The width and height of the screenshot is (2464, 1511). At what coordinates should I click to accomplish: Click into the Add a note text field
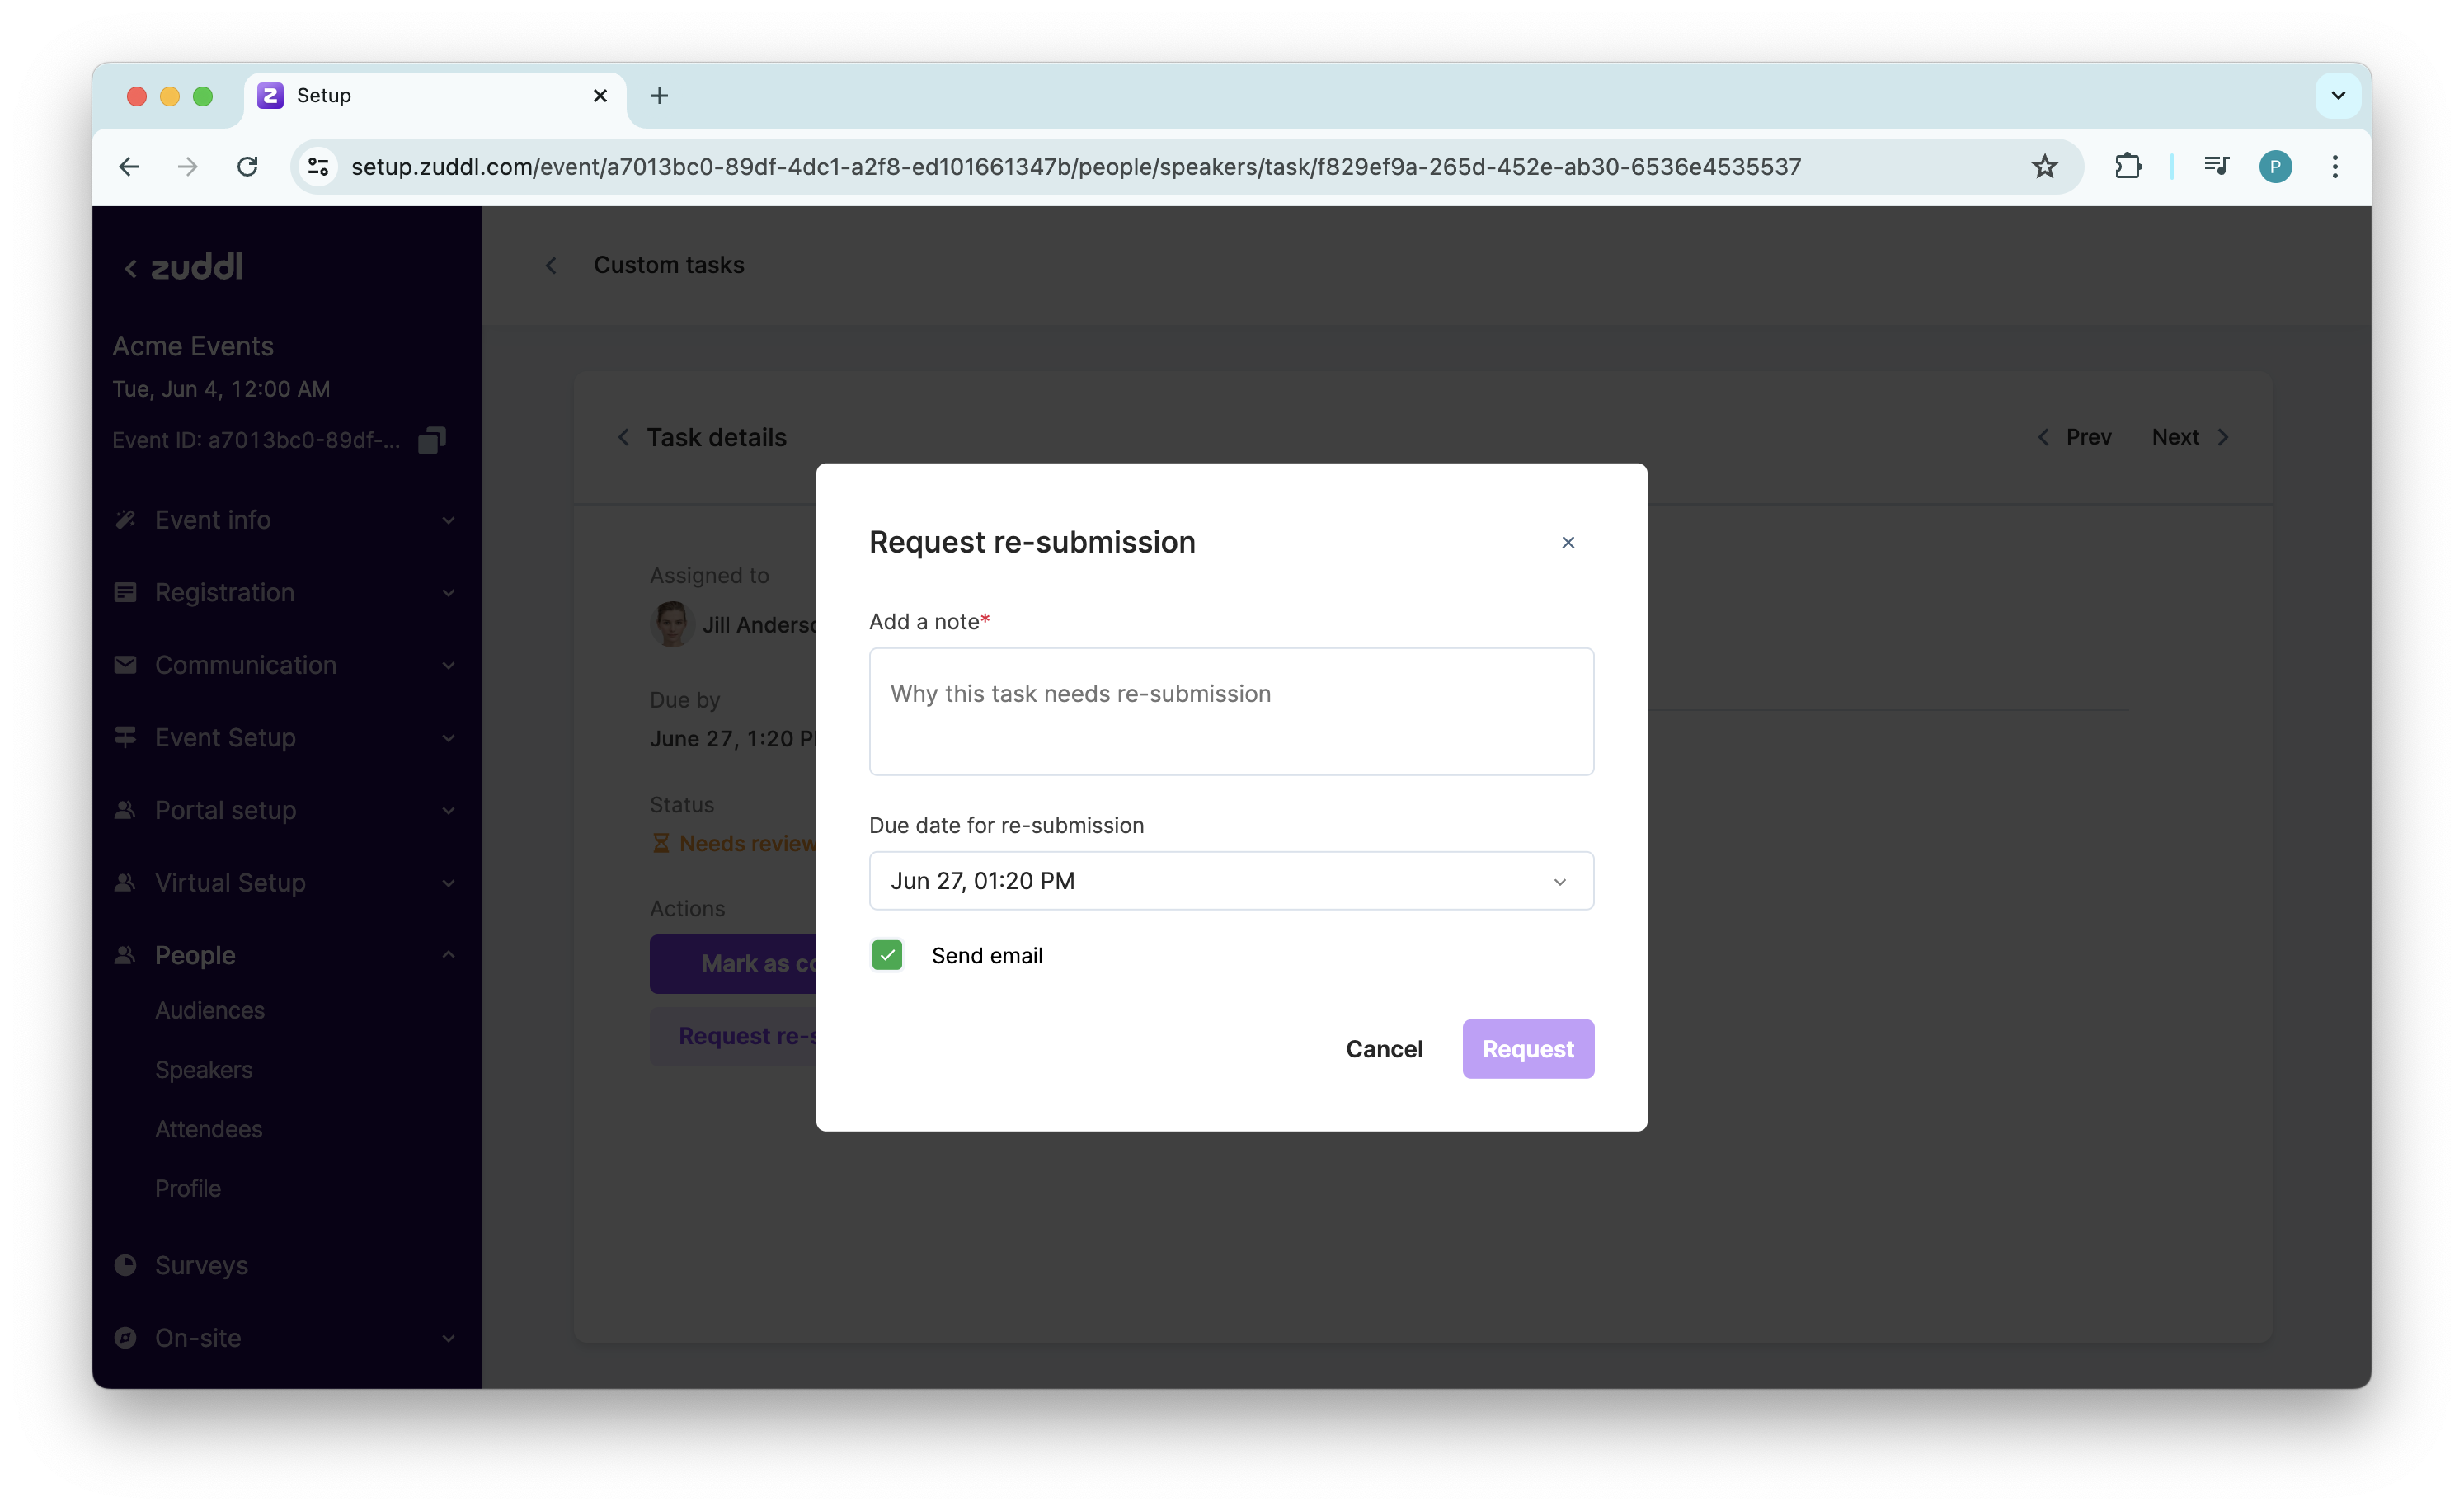(1231, 711)
